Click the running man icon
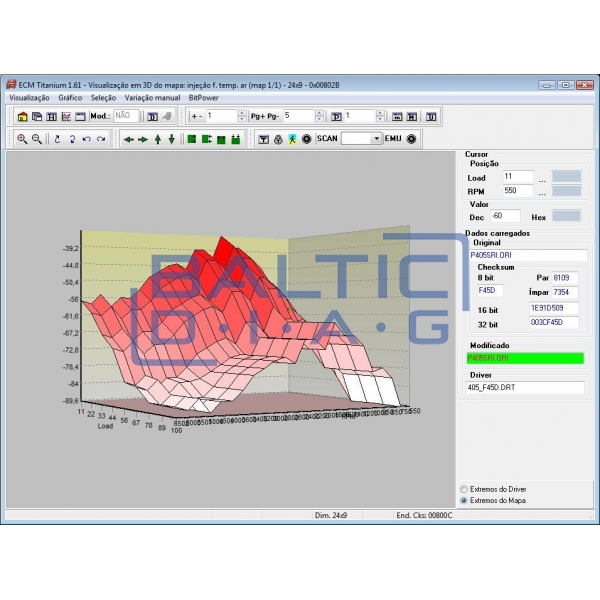Screen dimensions: 600x600 292,139
